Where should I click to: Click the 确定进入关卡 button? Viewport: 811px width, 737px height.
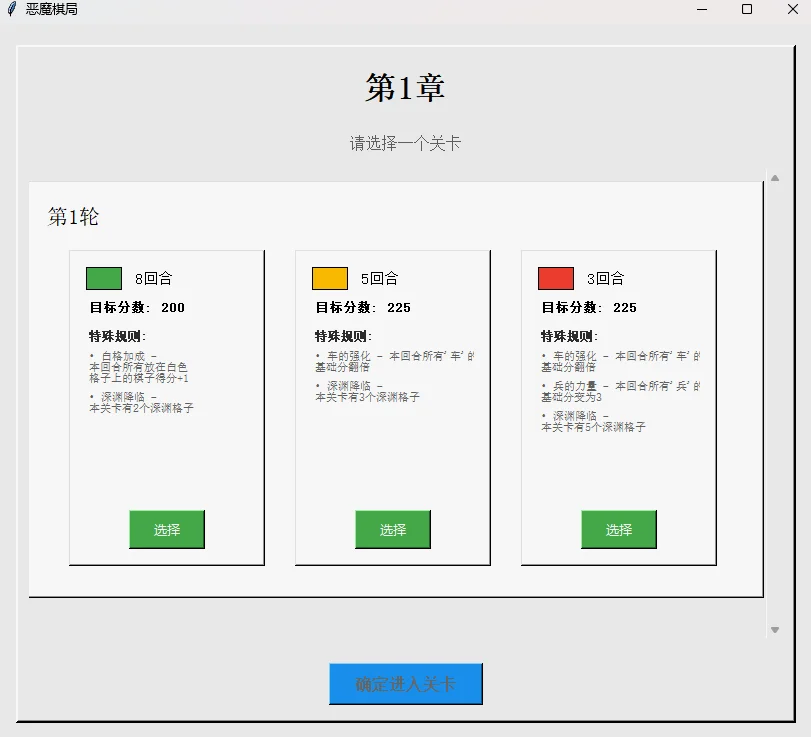tap(406, 684)
